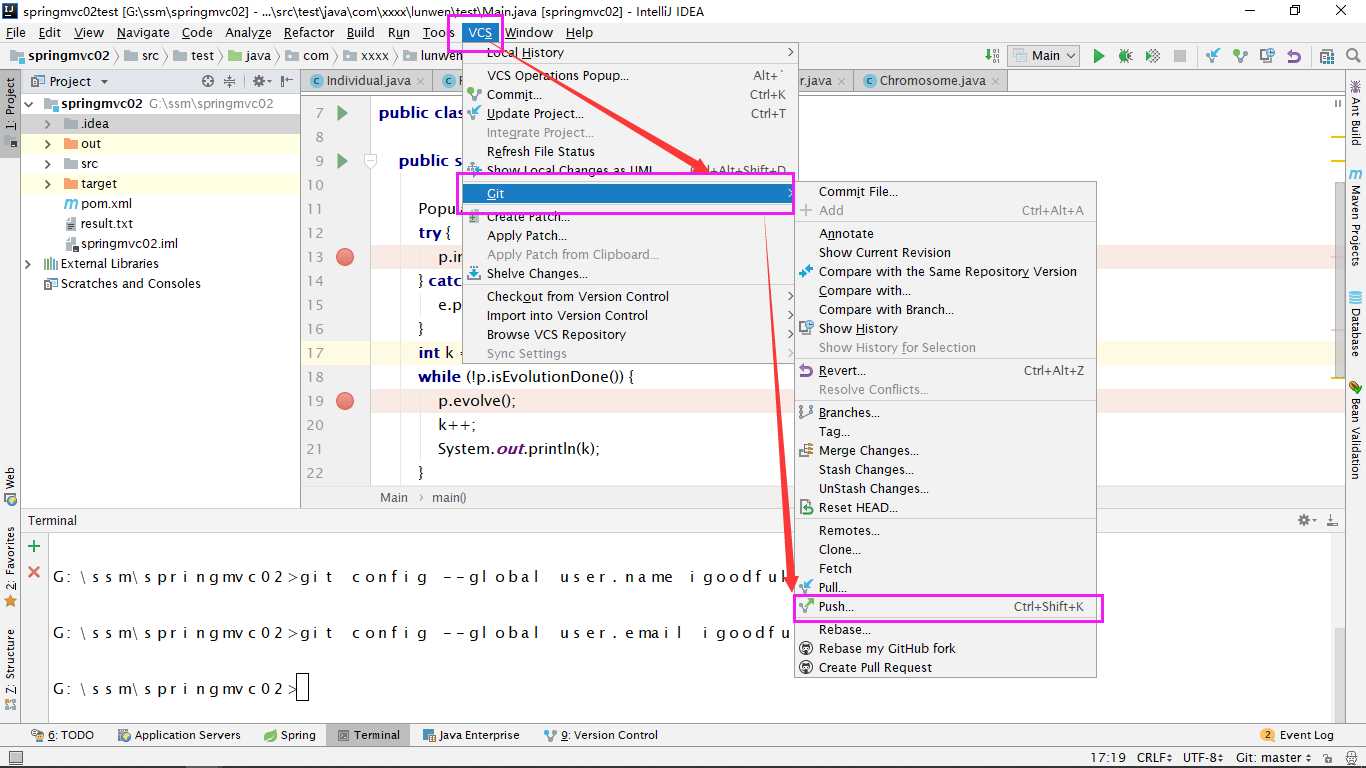Close the terminal session with the red X
Viewport: 1366px width, 768px height.
click(x=34, y=572)
